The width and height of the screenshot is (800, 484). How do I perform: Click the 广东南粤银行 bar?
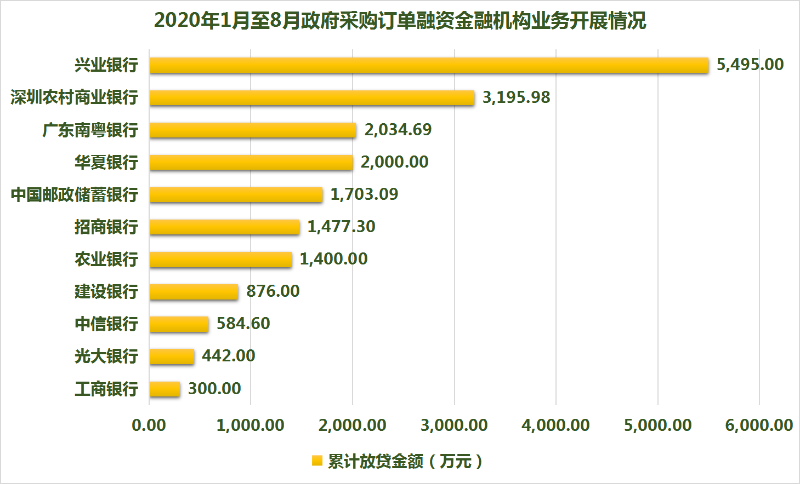tap(253, 130)
